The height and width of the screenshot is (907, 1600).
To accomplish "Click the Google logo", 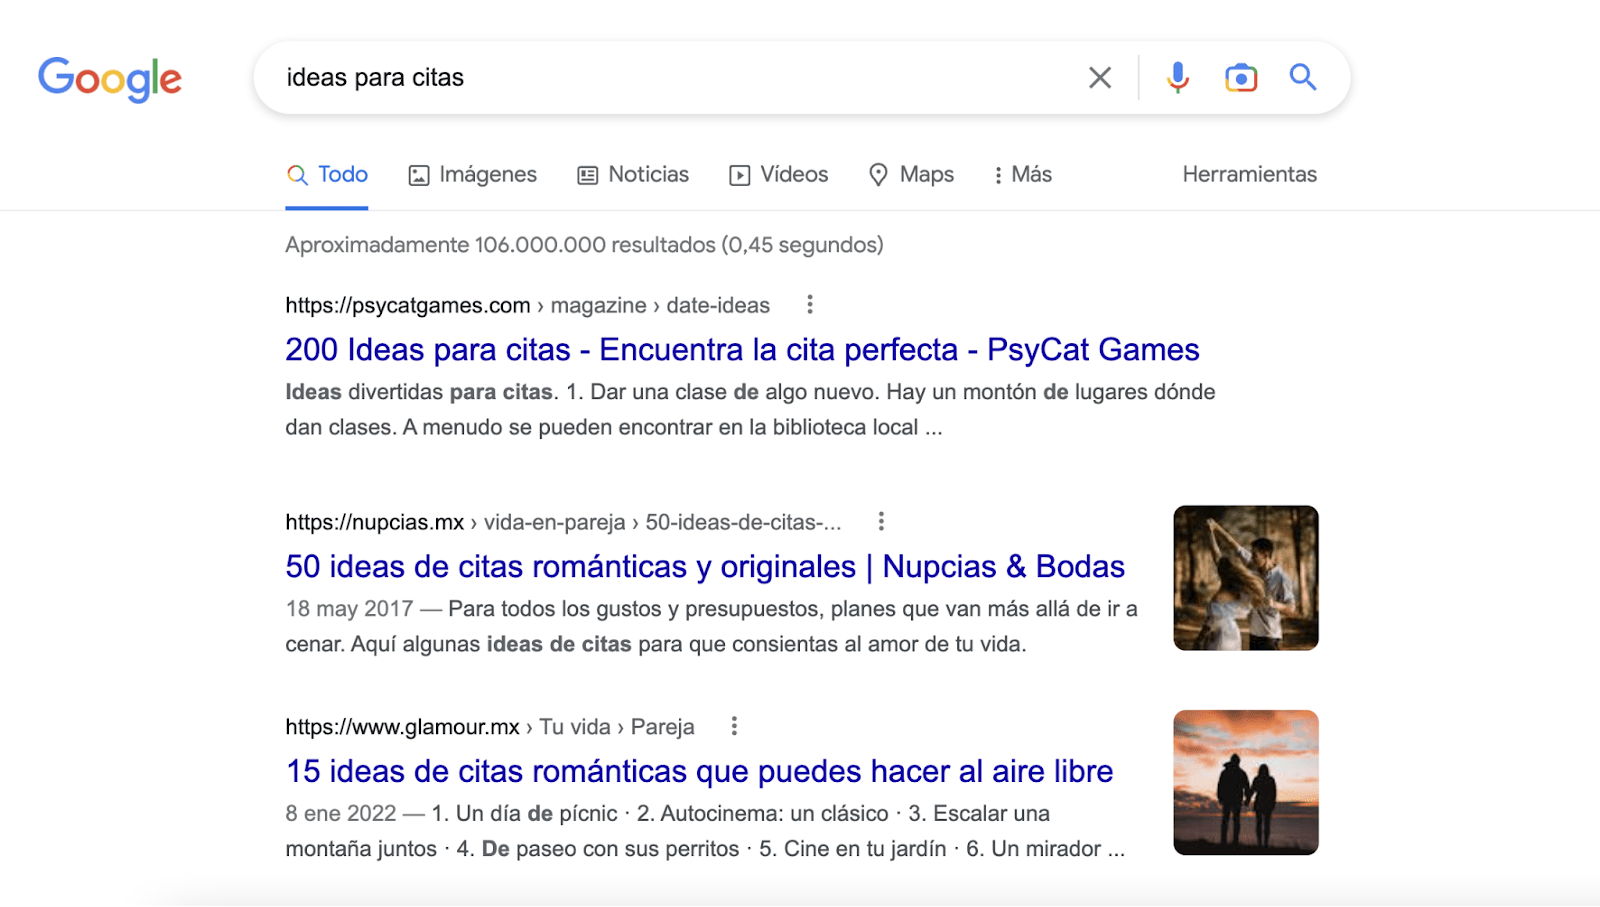I will point(110,79).
